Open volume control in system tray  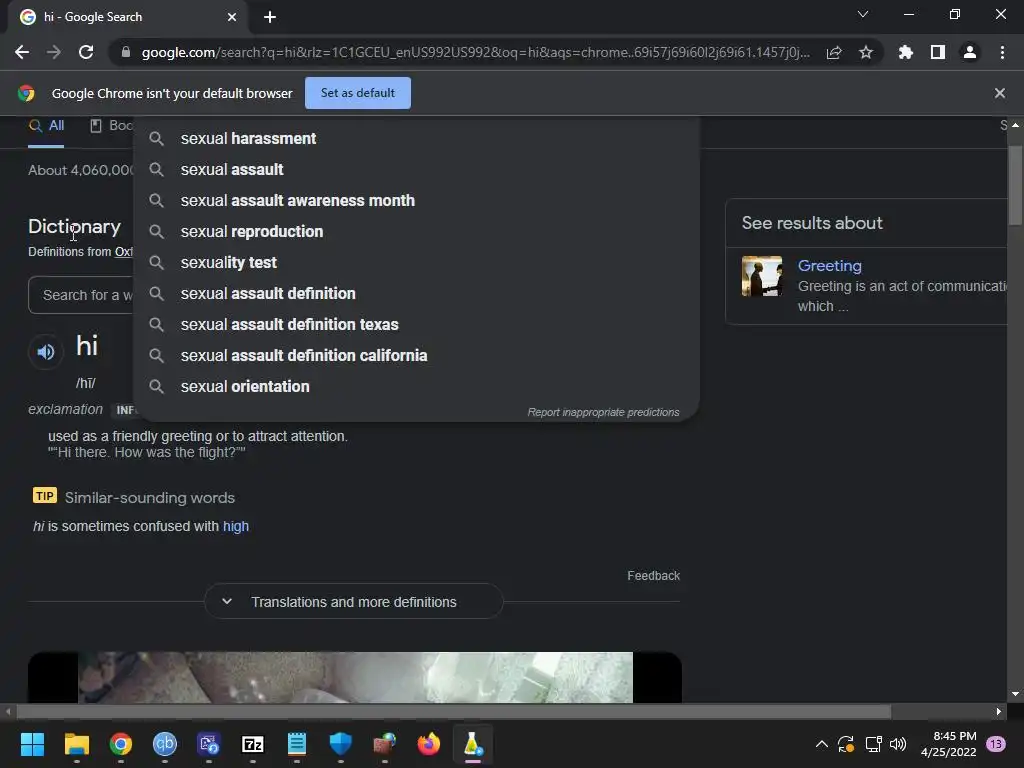898,744
